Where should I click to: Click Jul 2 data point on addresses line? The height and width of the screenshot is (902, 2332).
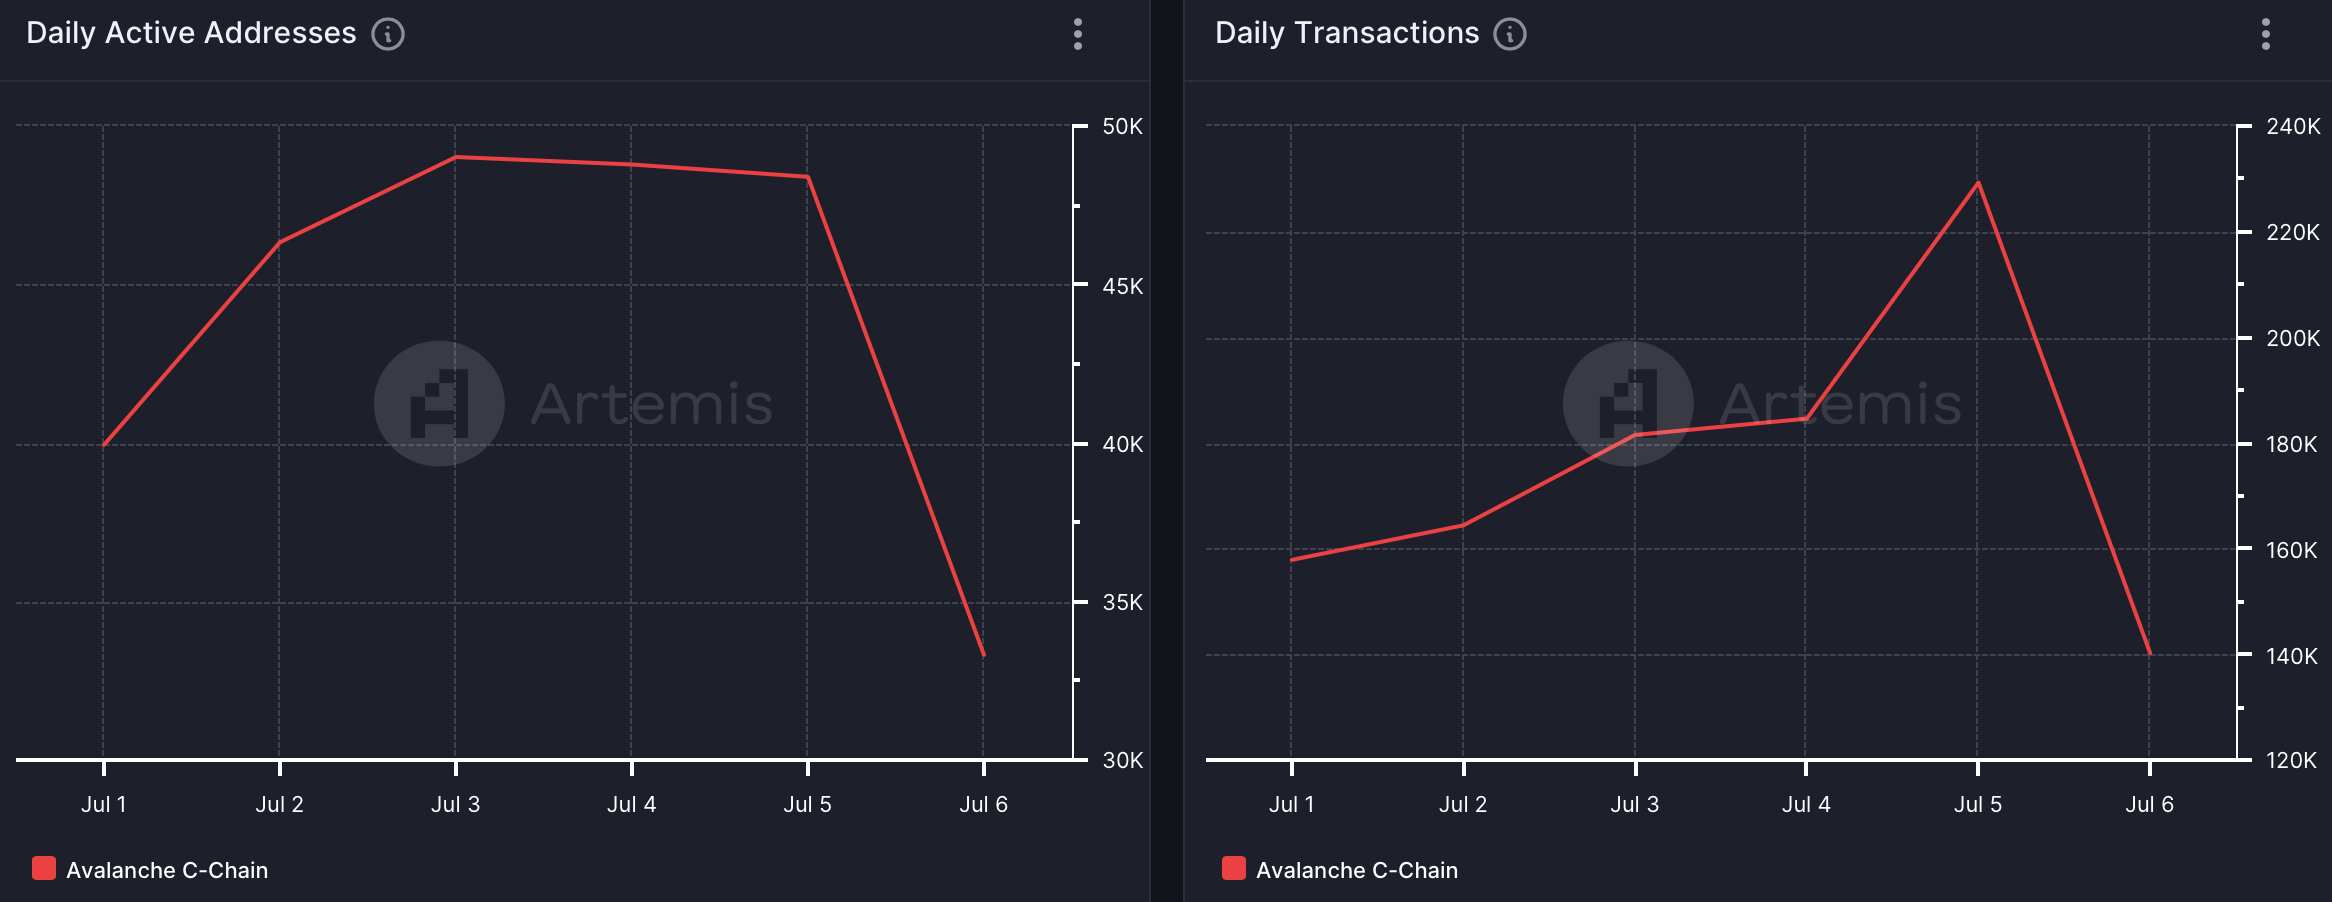(x=280, y=242)
